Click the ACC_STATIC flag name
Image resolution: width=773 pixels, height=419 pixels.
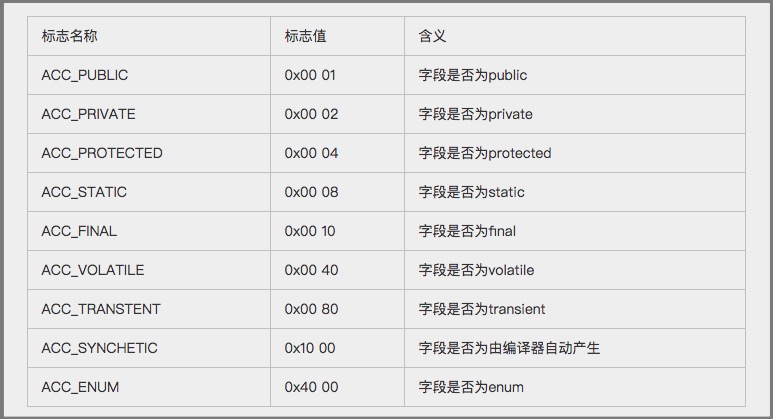[x=84, y=192]
